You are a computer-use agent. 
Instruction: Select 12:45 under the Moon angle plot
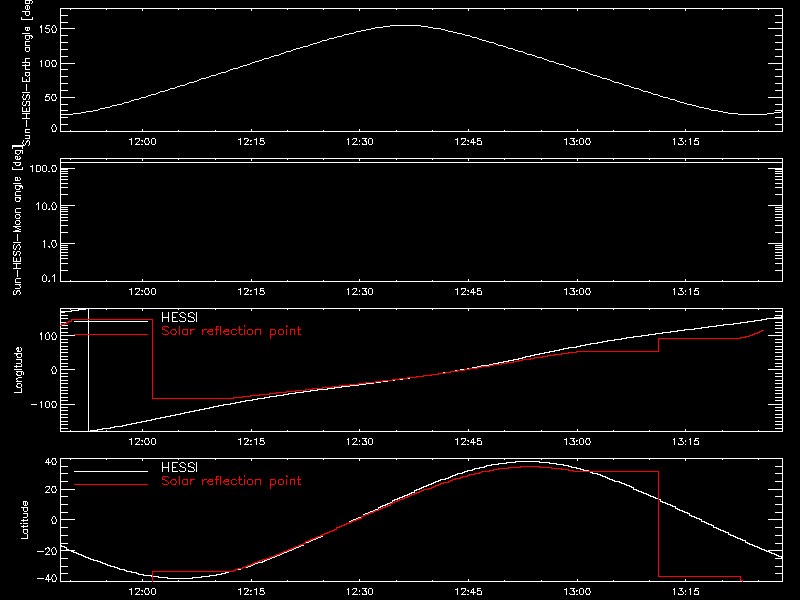click(468, 292)
